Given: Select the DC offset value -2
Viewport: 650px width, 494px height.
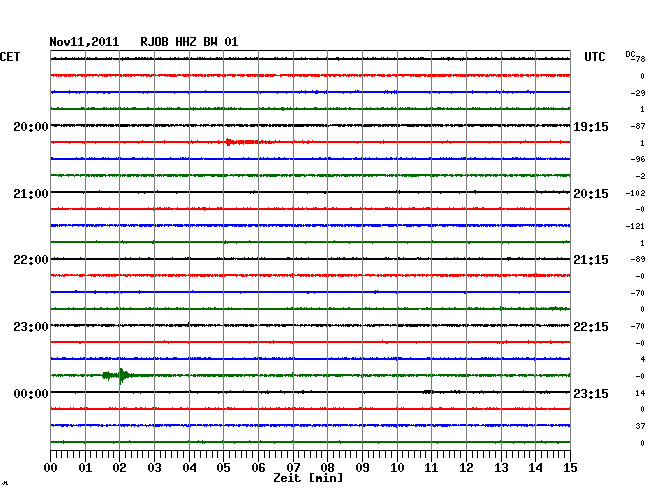Looking at the screenshot, I should [x=640, y=176].
